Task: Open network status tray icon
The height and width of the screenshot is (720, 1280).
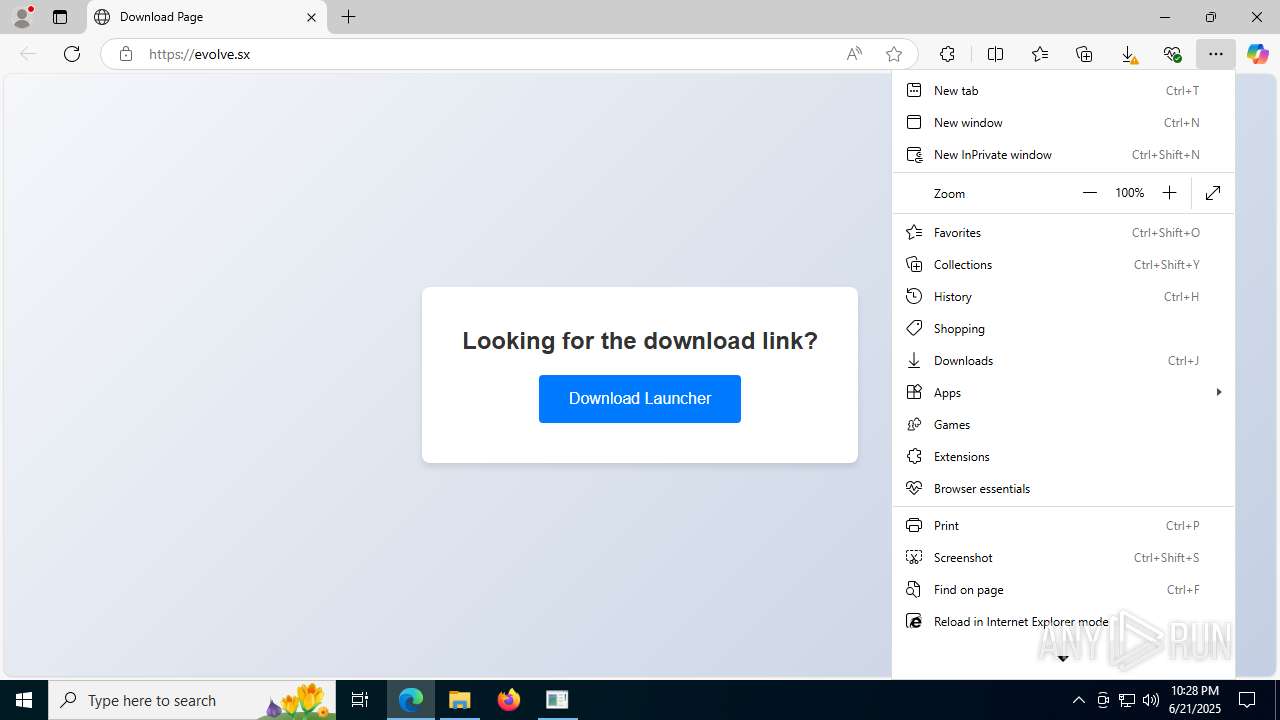Action: [x=1127, y=700]
